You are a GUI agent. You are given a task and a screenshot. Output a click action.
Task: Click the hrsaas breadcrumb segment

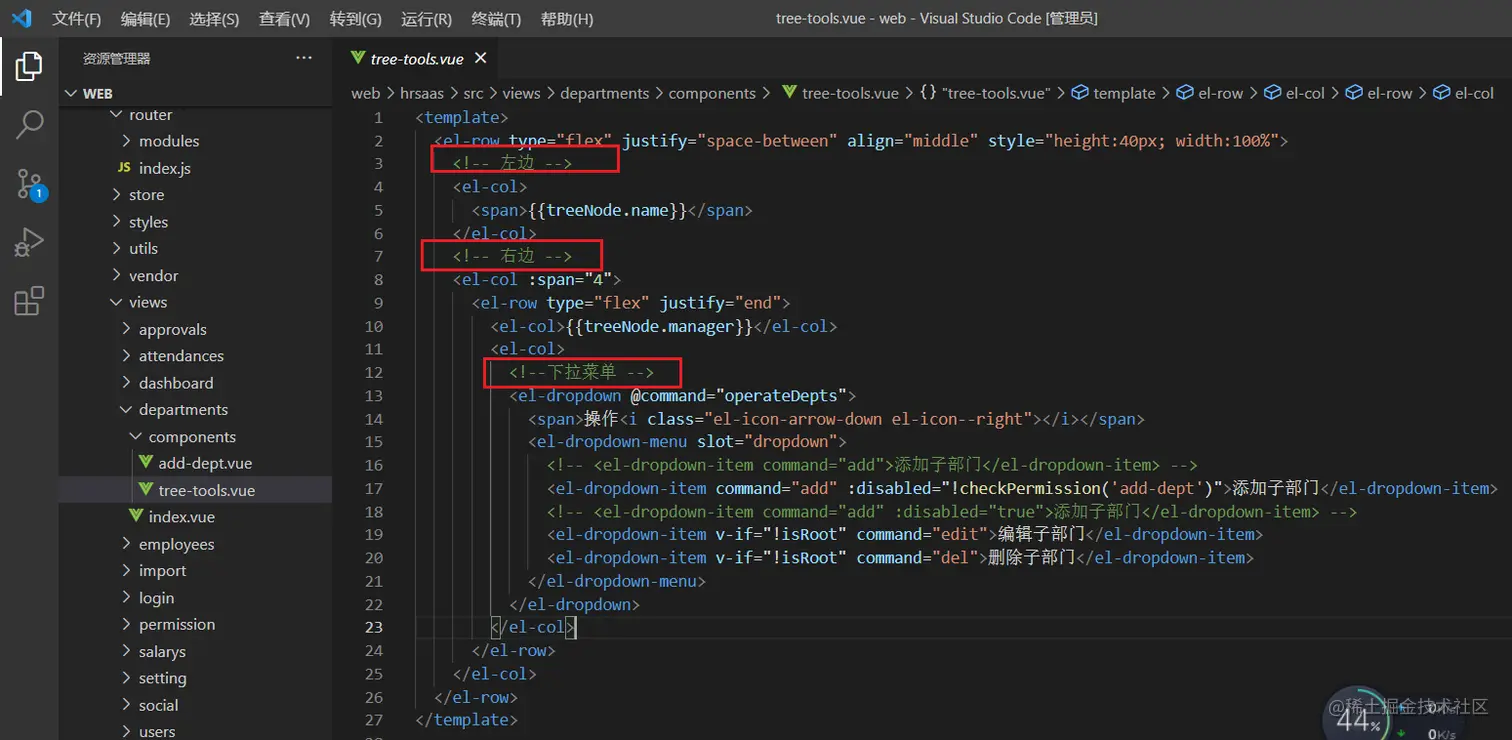click(x=420, y=93)
